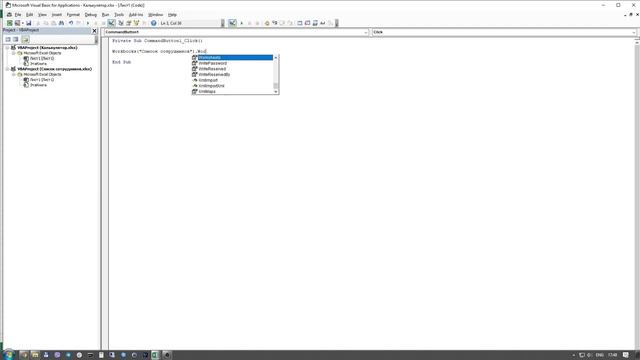The image size is (640, 360).
Task: Collapse first Microsoft Excel Objects folder
Action: point(13,53)
